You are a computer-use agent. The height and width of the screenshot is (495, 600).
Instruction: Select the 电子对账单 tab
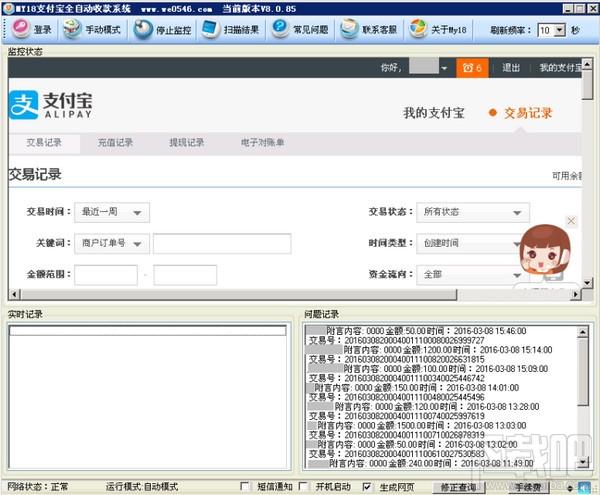262,143
